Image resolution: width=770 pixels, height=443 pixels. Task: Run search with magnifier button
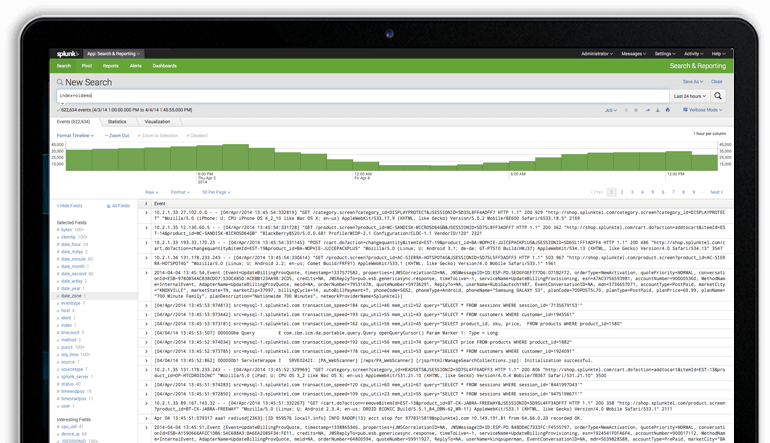click(x=718, y=96)
